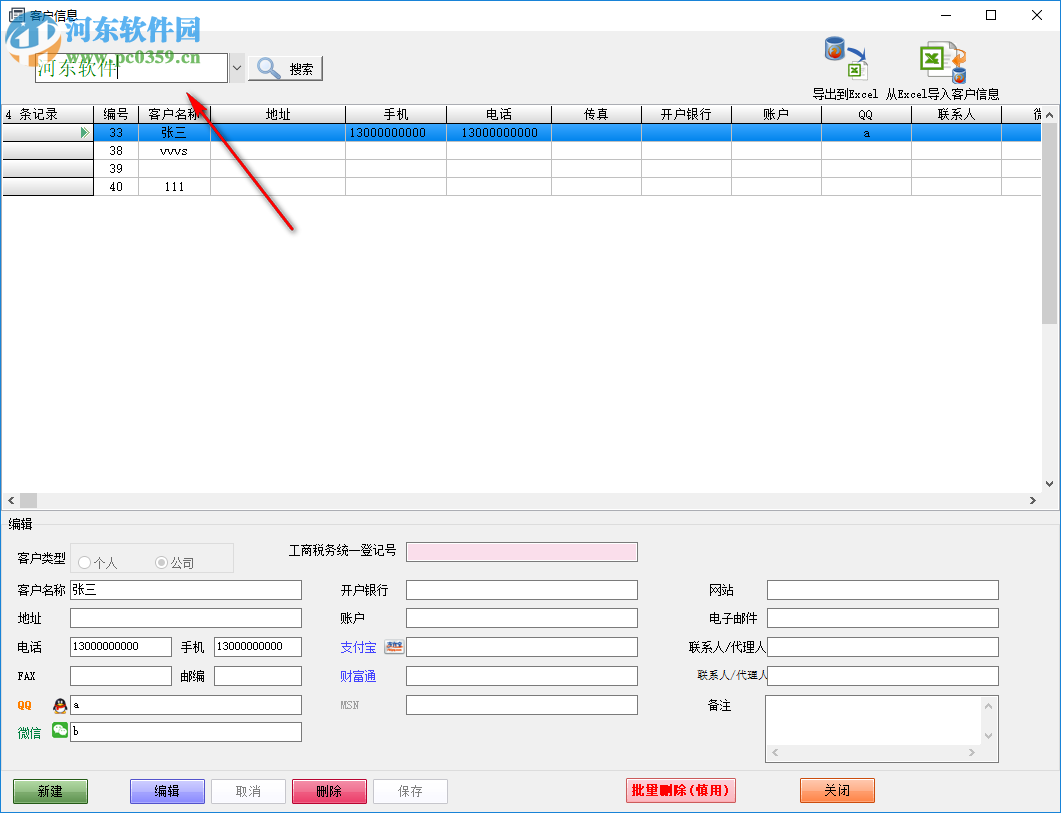Click the 开户银行 input field in the edit form
The width and height of the screenshot is (1061, 813).
[x=522, y=590]
